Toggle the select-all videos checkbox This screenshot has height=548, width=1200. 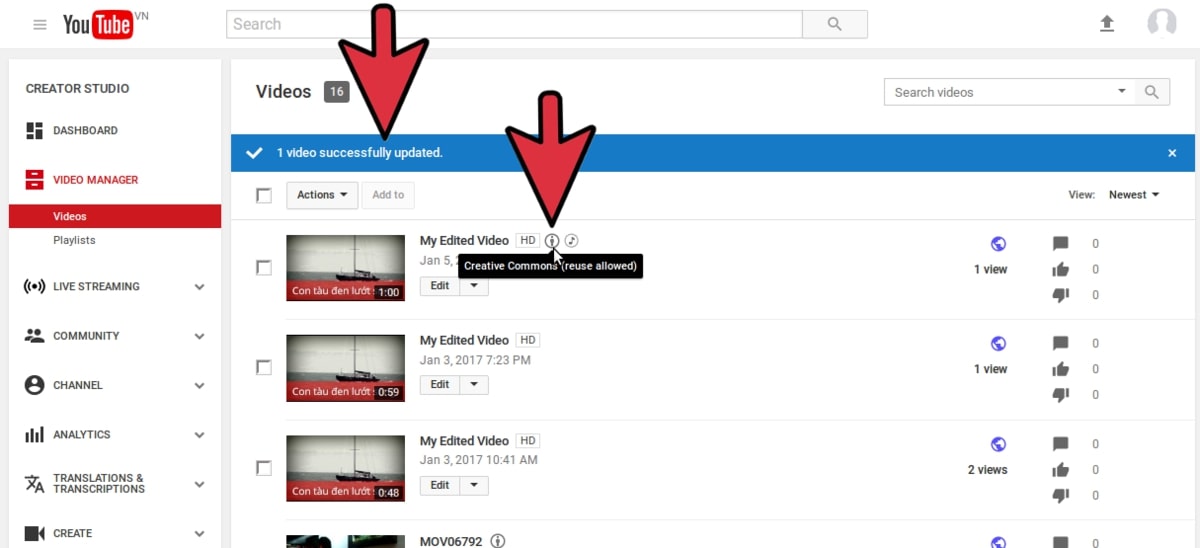tap(264, 195)
